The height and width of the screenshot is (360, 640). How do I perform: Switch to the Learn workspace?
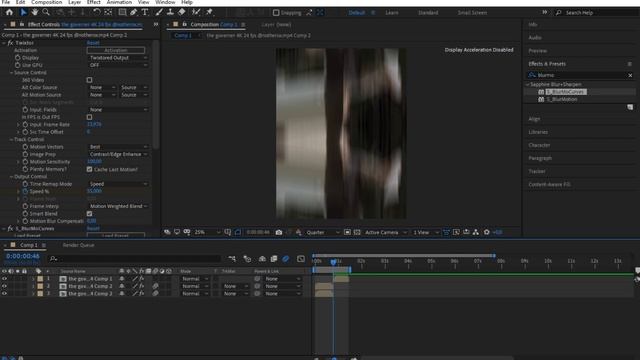[392, 13]
